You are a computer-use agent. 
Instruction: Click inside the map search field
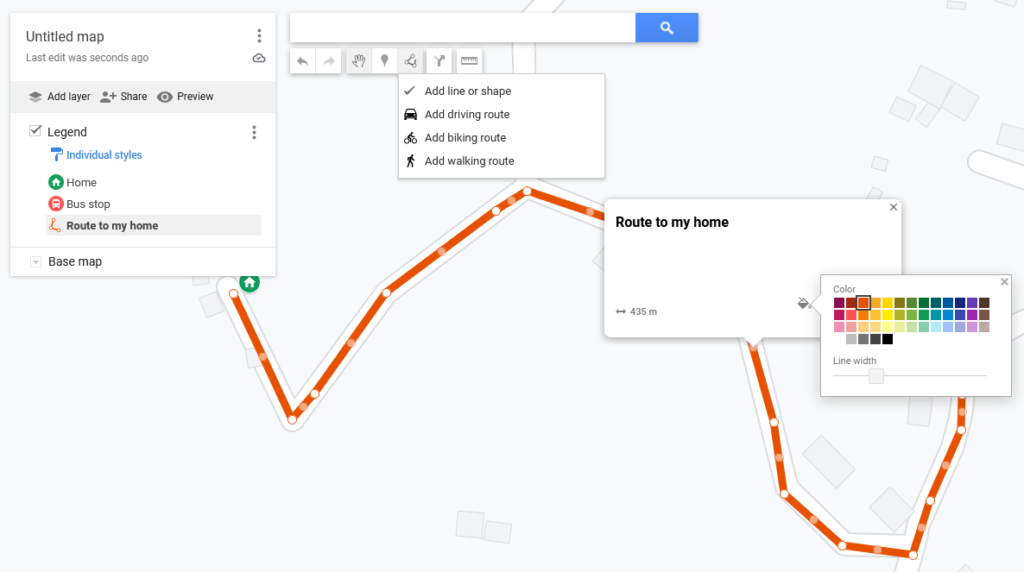tap(462, 28)
